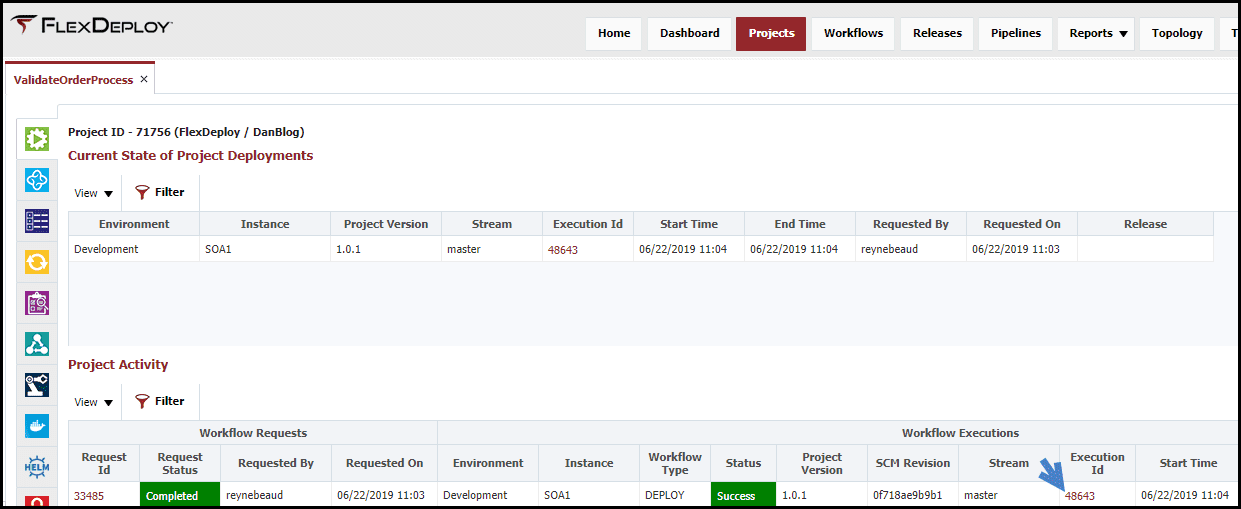Click the Release column header
Screen dimensions: 1241x509
(1145, 224)
